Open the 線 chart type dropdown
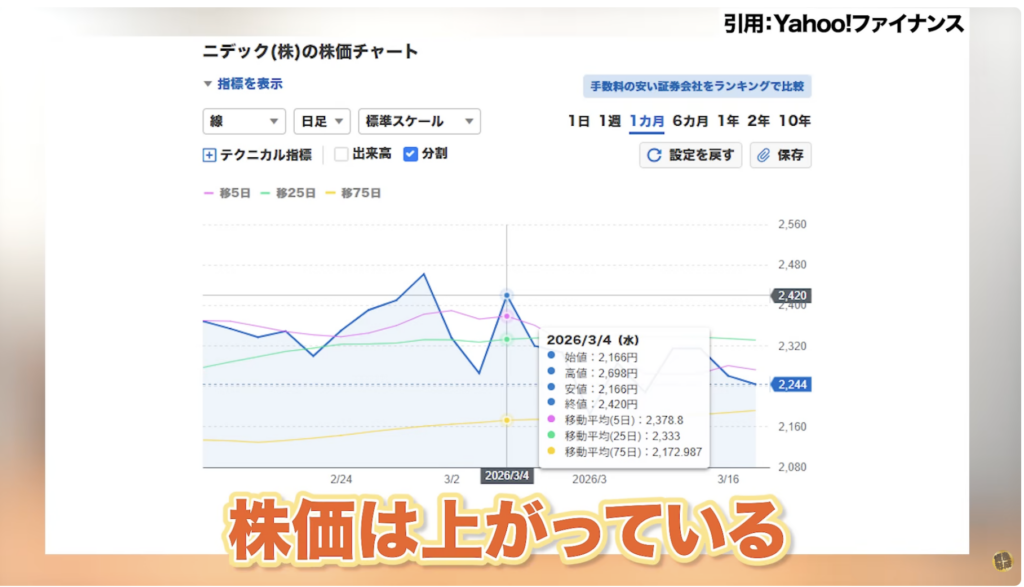The width and height of the screenshot is (1024, 587). [243, 121]
